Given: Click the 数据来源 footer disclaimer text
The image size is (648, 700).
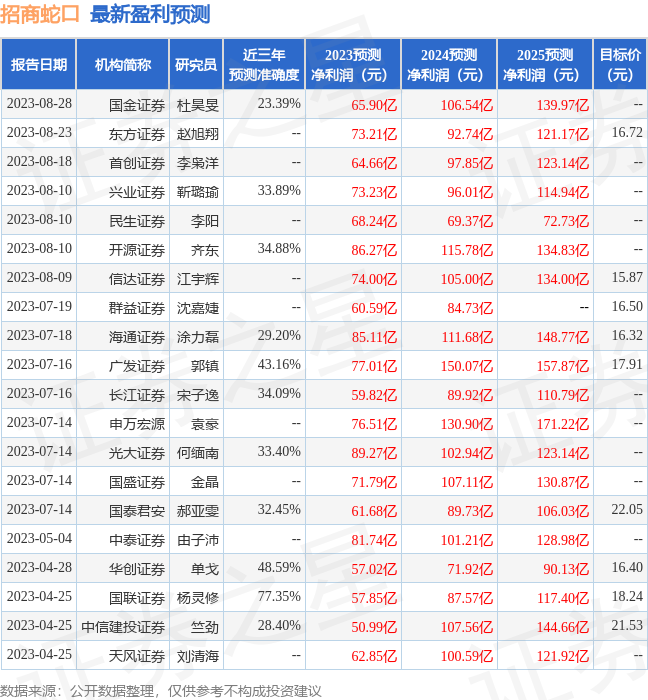Looking at the screenshot, I should click(x=161, y=692).
